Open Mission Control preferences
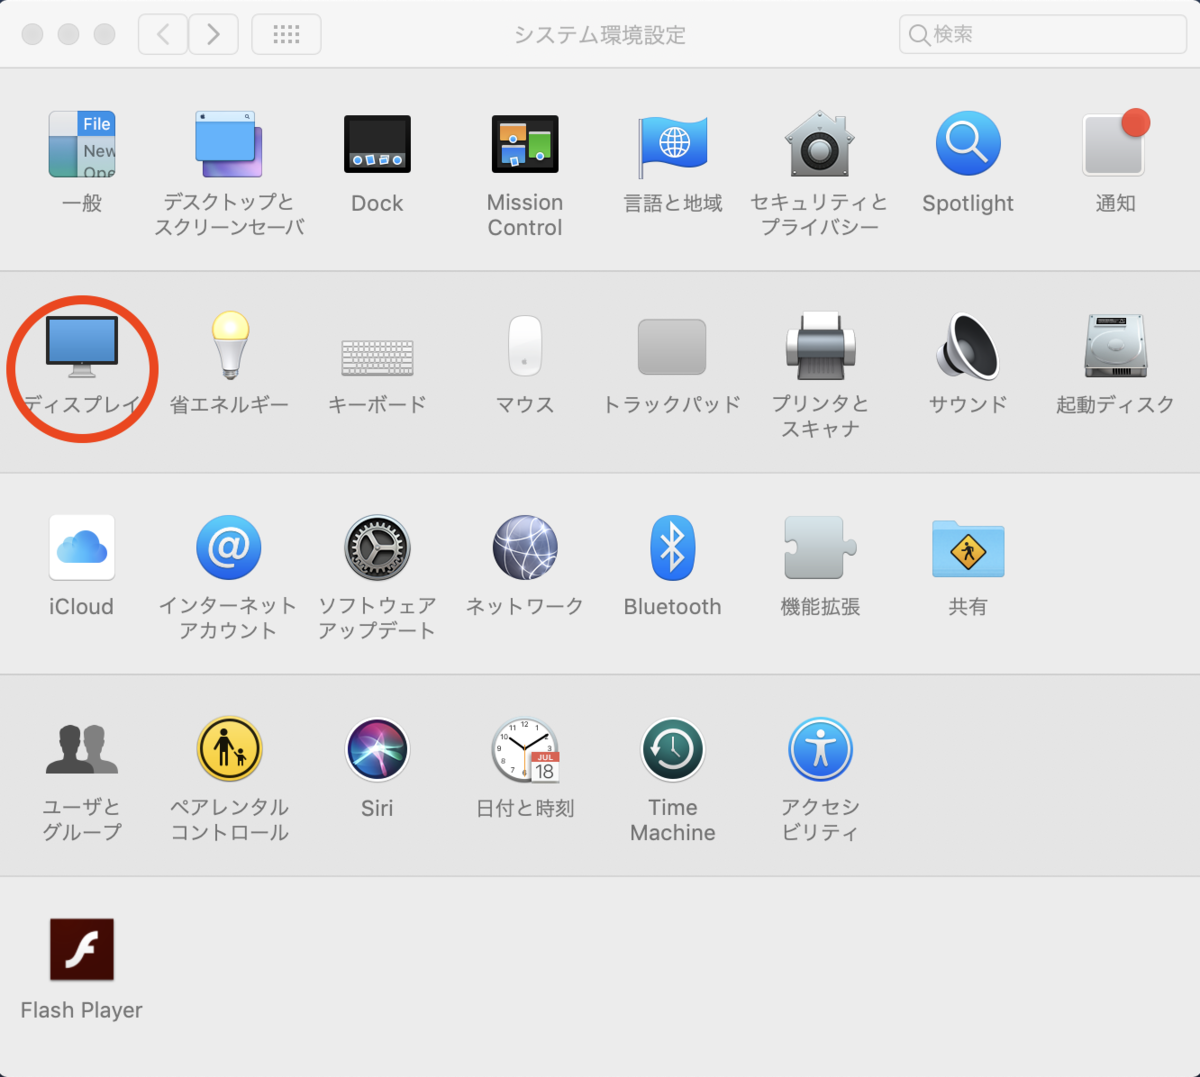1200x1077 pixels. click(525, 145)
